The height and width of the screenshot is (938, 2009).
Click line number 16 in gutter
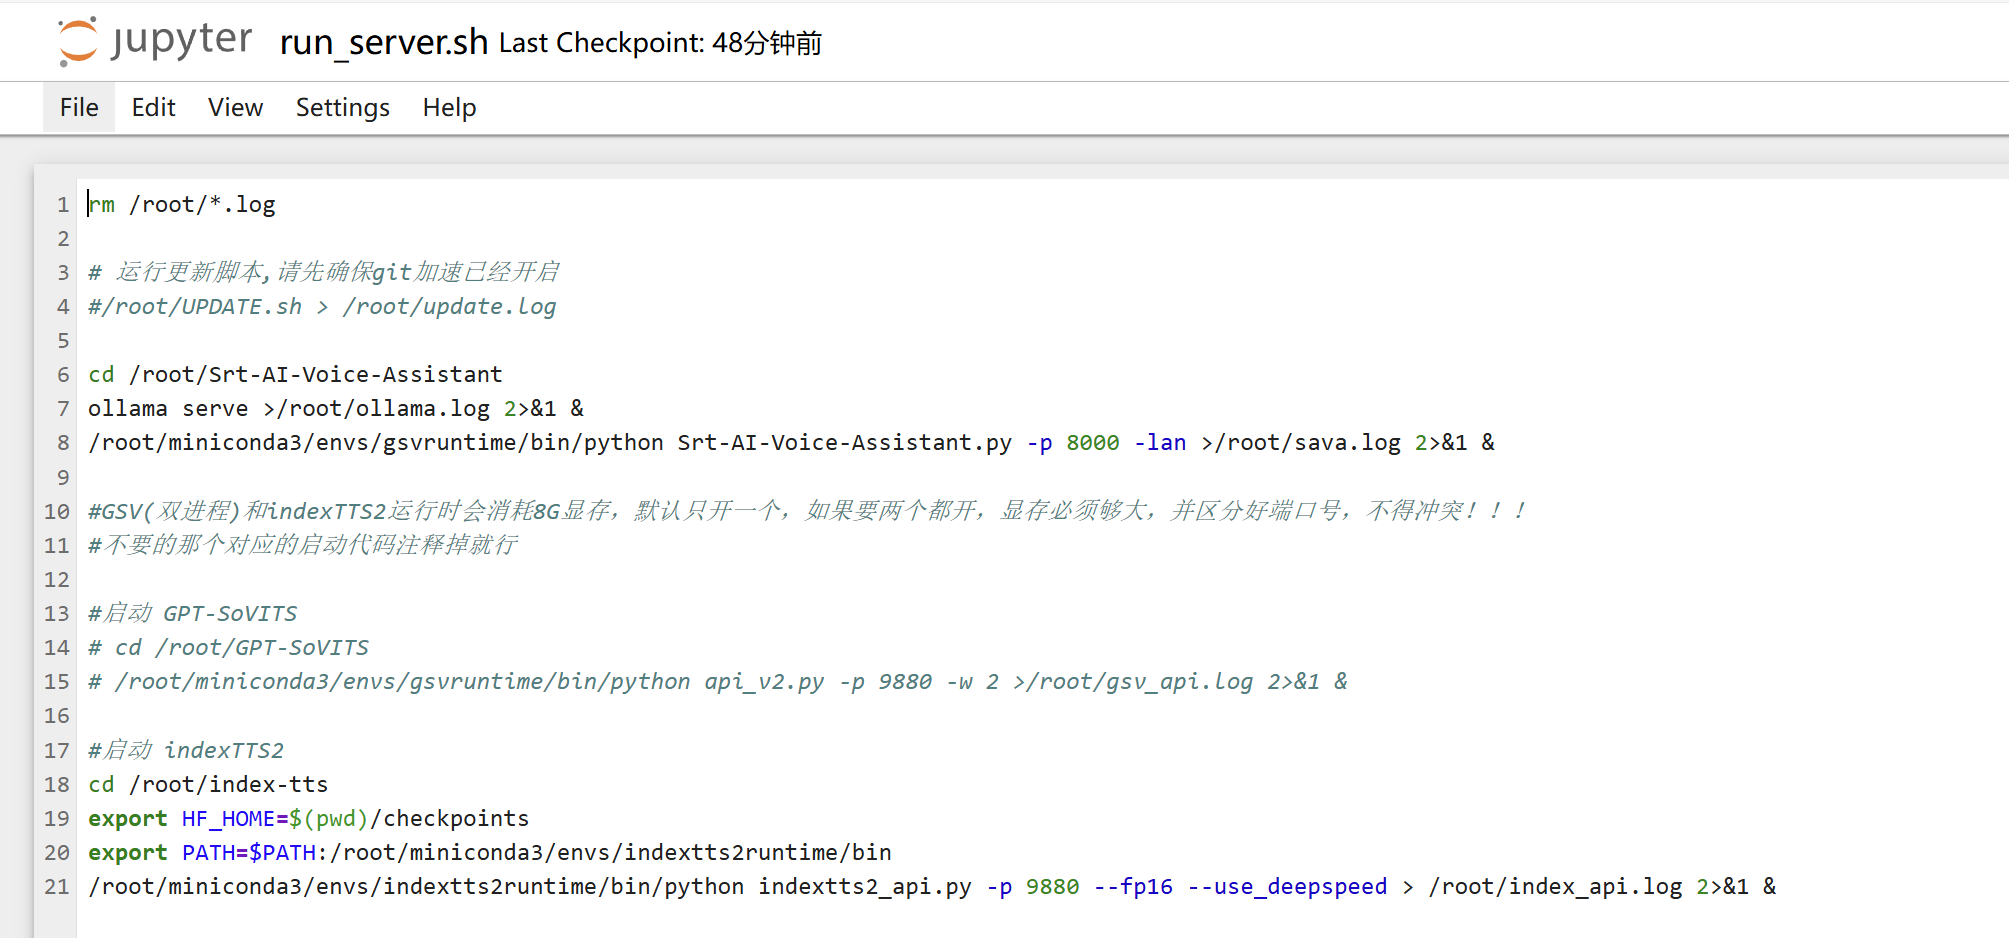[x=57, y=716]
